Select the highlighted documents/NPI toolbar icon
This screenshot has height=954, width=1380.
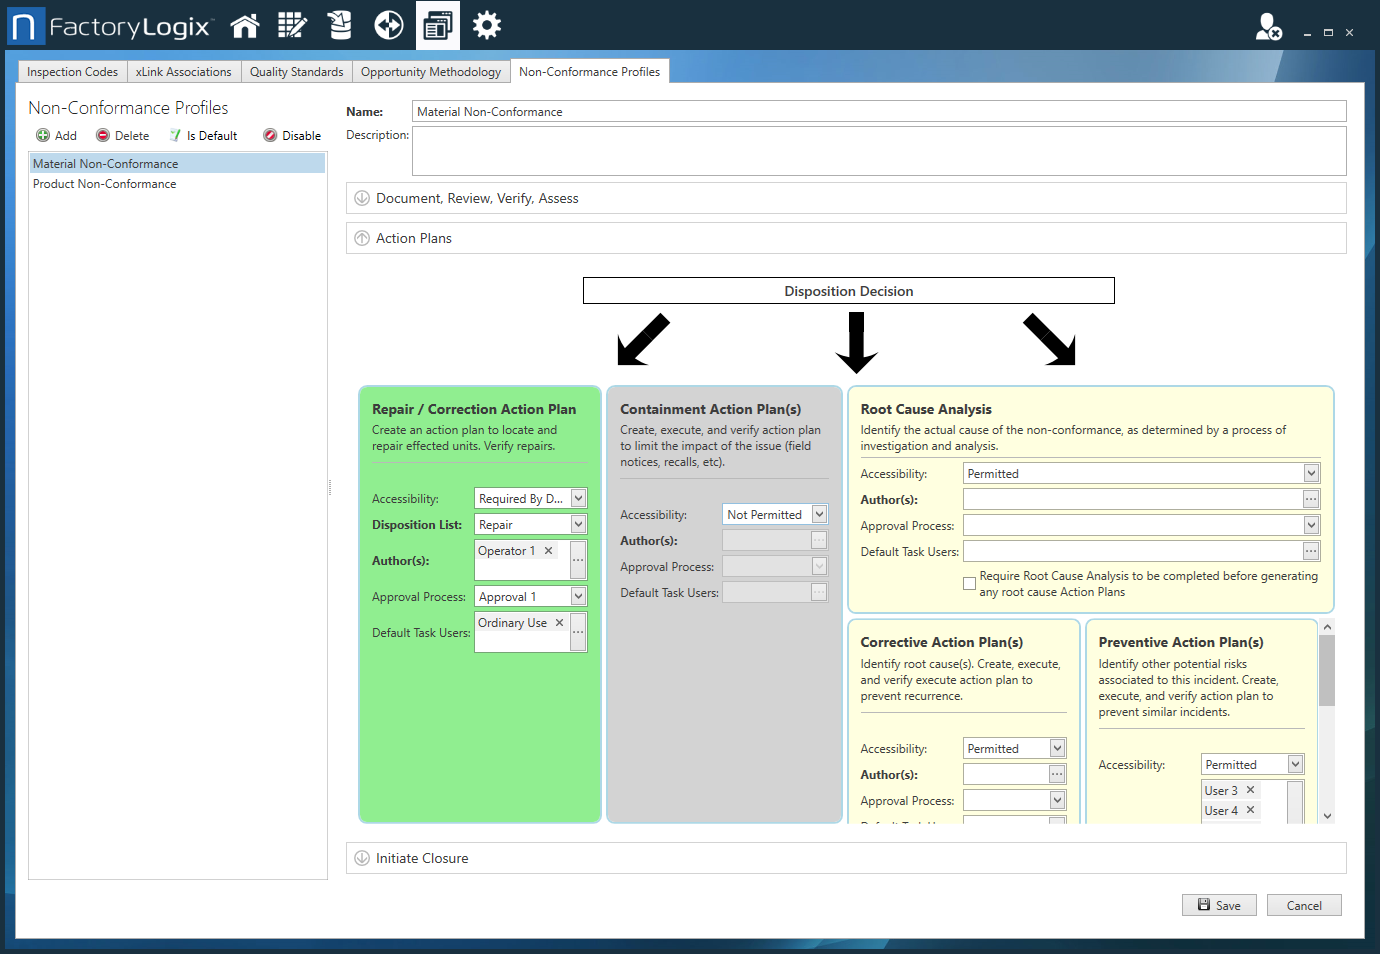point(438,25)
